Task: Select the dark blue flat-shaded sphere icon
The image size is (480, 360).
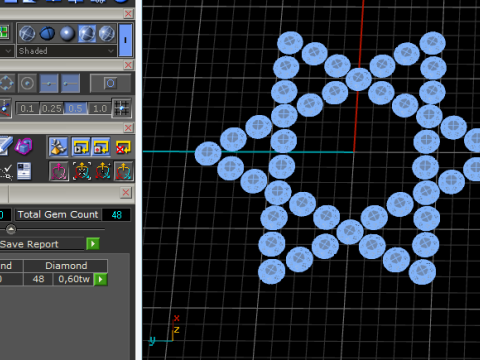Action: tap(47, 33)
